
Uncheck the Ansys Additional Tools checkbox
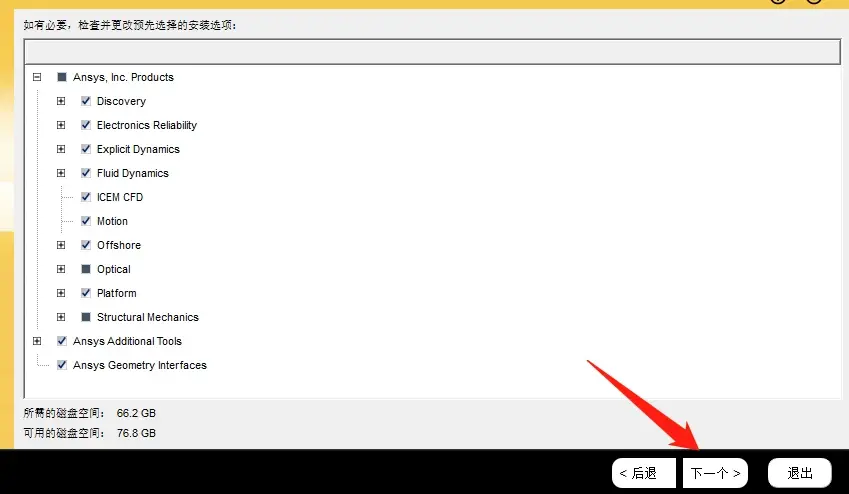pos(62,341)
